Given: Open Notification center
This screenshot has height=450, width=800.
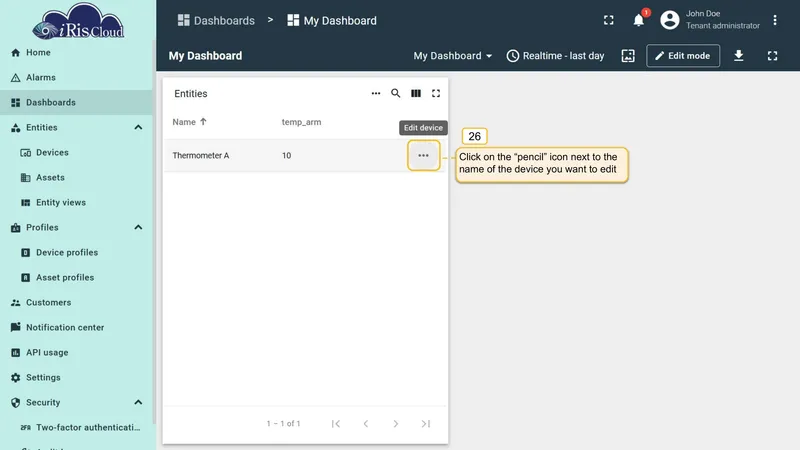Looking at the screenshot, I should 77,328.
